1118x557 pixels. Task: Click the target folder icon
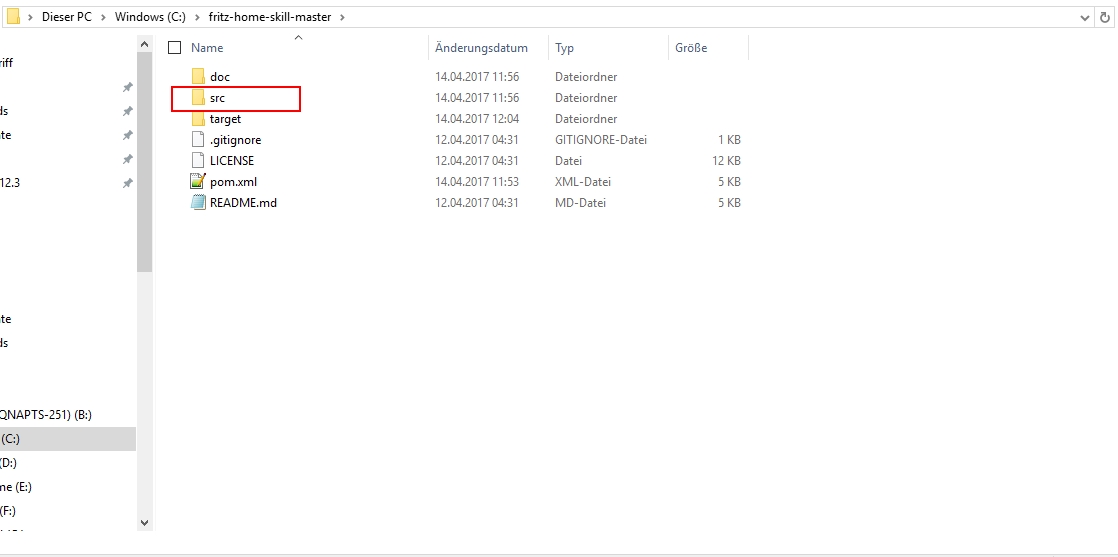point(197,119)
